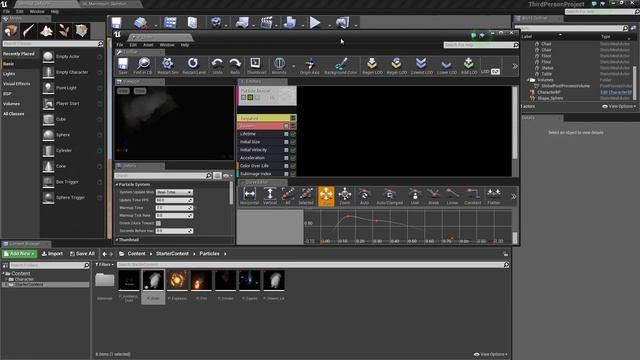Open Cascade Asset menu
The image size is (640, 360).
148,45
